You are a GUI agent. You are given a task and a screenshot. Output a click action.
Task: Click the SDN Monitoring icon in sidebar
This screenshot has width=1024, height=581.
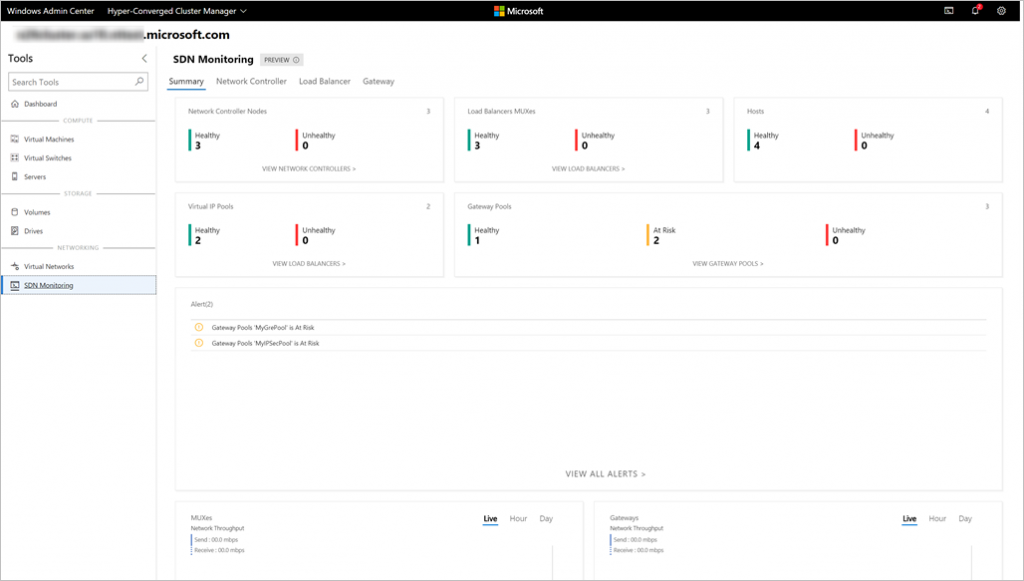point(15,285)
